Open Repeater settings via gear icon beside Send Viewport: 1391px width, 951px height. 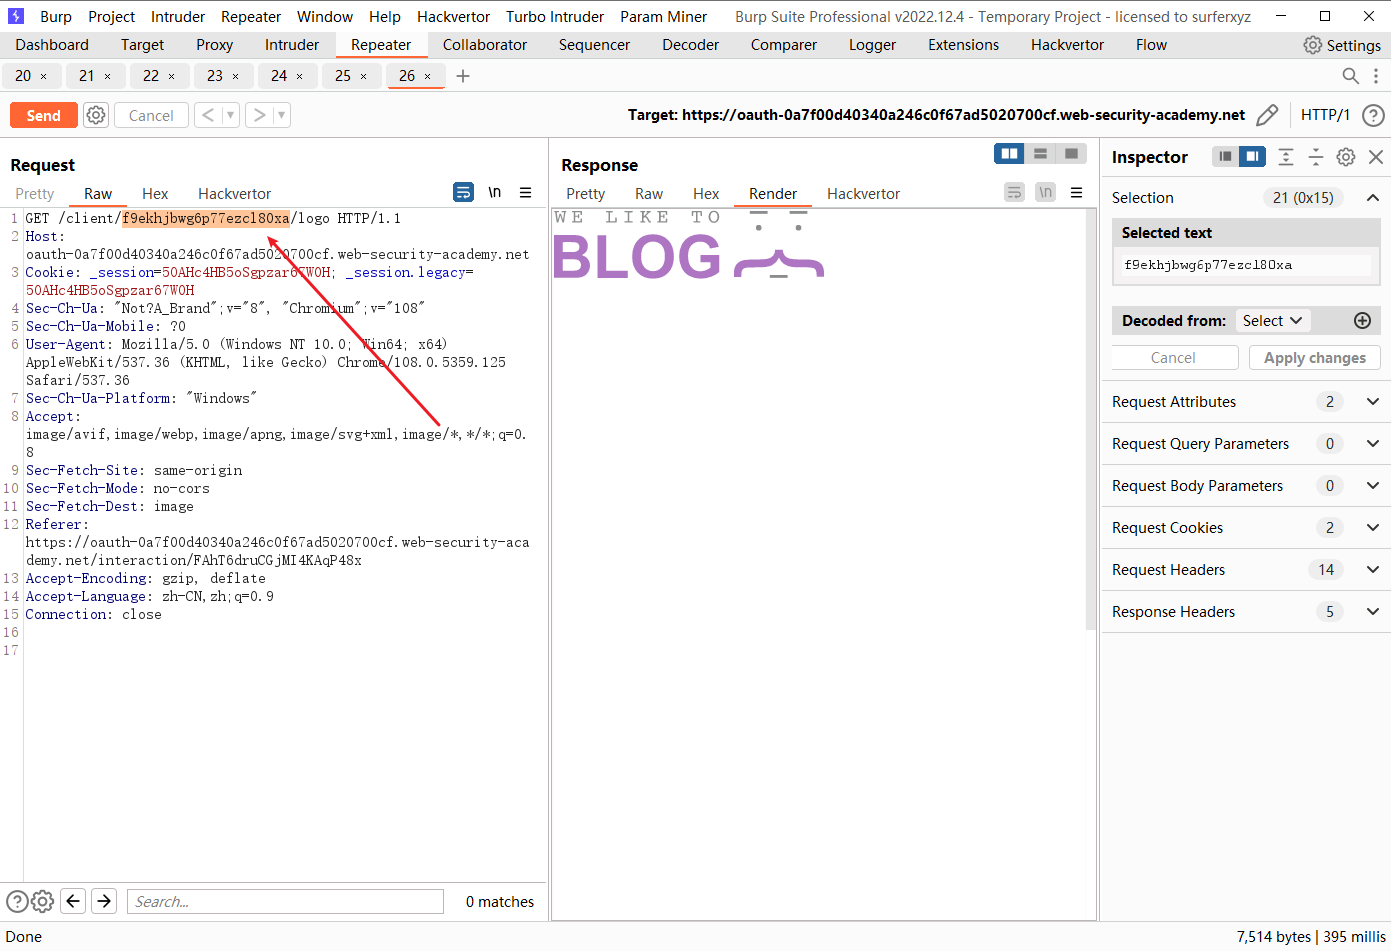click(95, 114)
